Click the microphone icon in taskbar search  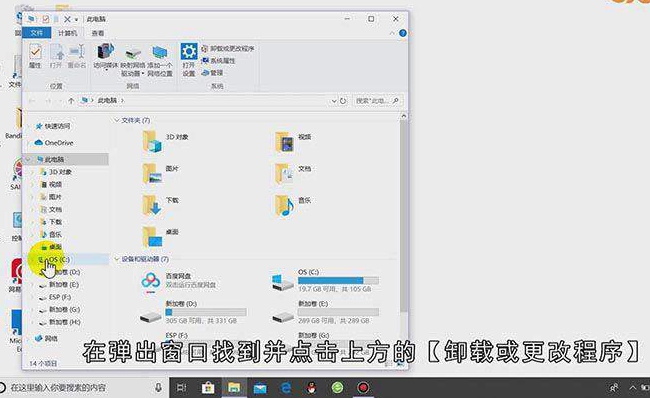[158, 388]
